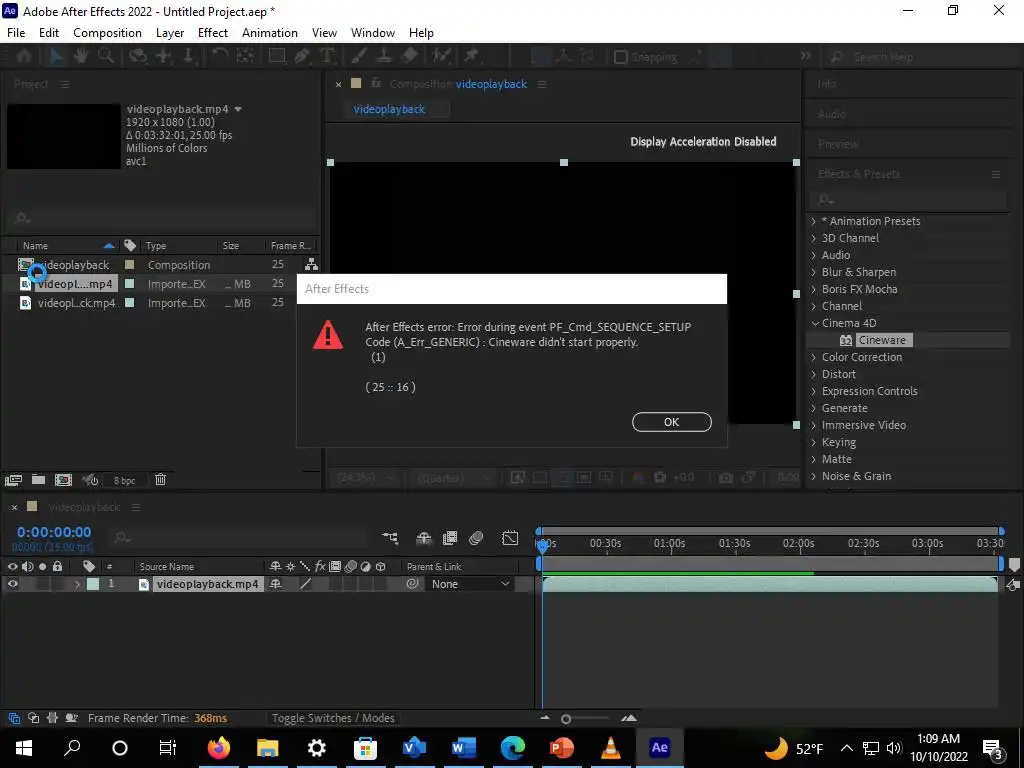
Task: Select the Type tool
Action: point(327,56)
